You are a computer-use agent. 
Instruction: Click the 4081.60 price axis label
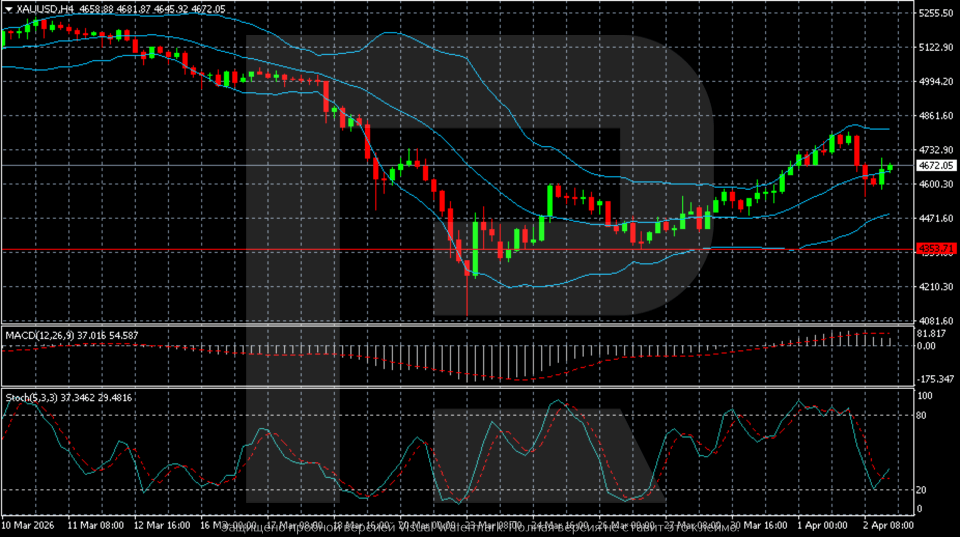pos(935,321)
